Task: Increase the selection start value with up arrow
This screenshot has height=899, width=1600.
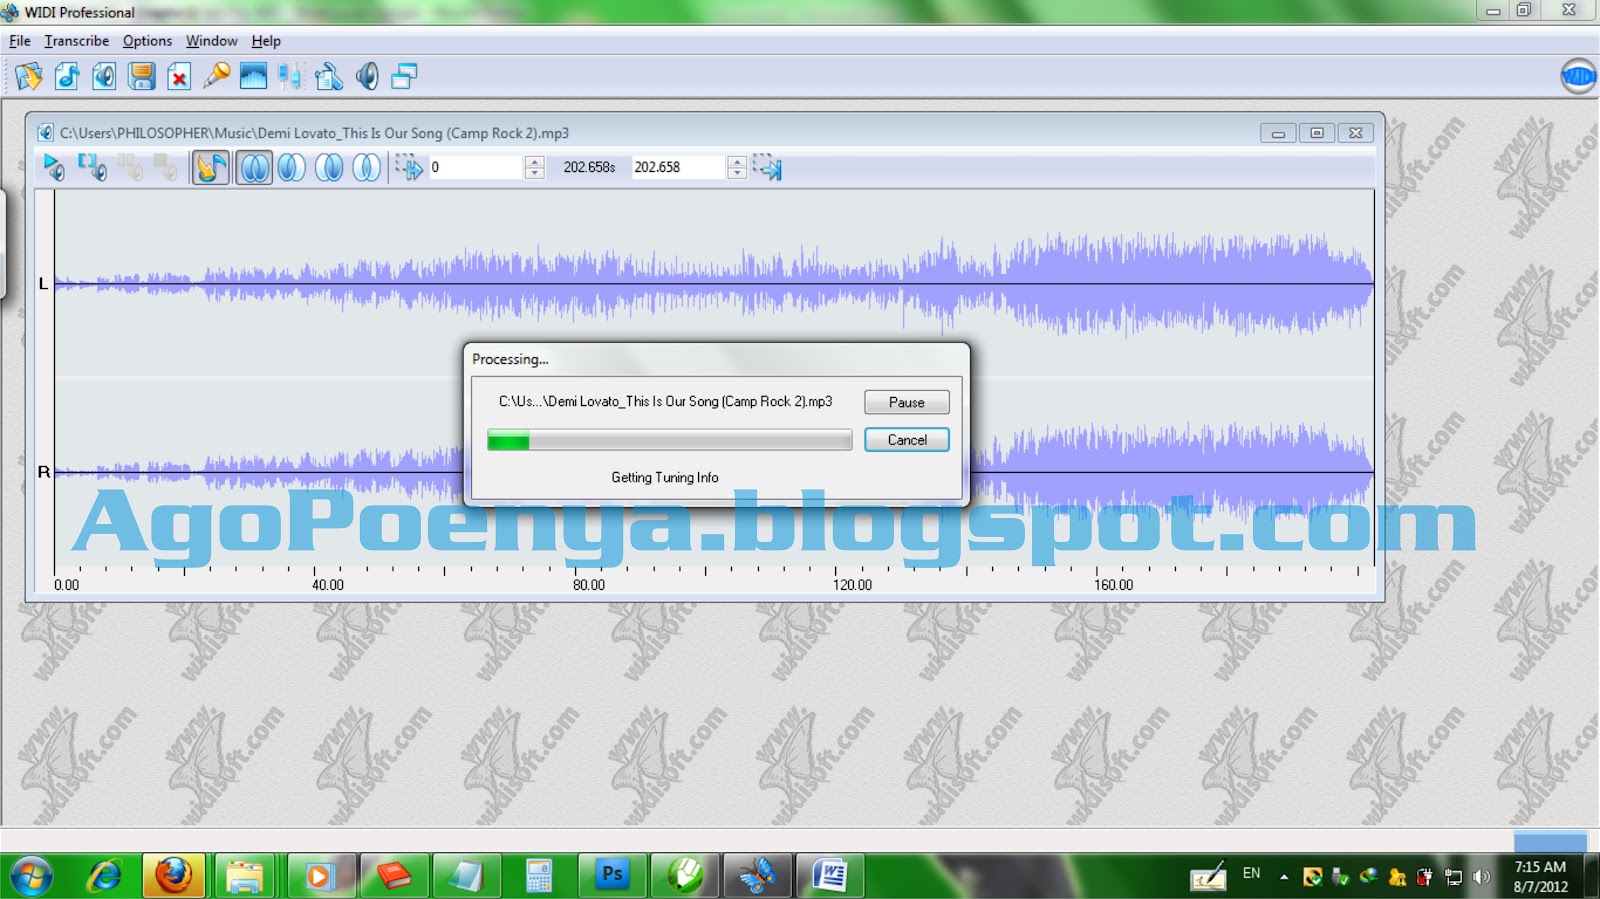Action: click(x=535, y=161)
